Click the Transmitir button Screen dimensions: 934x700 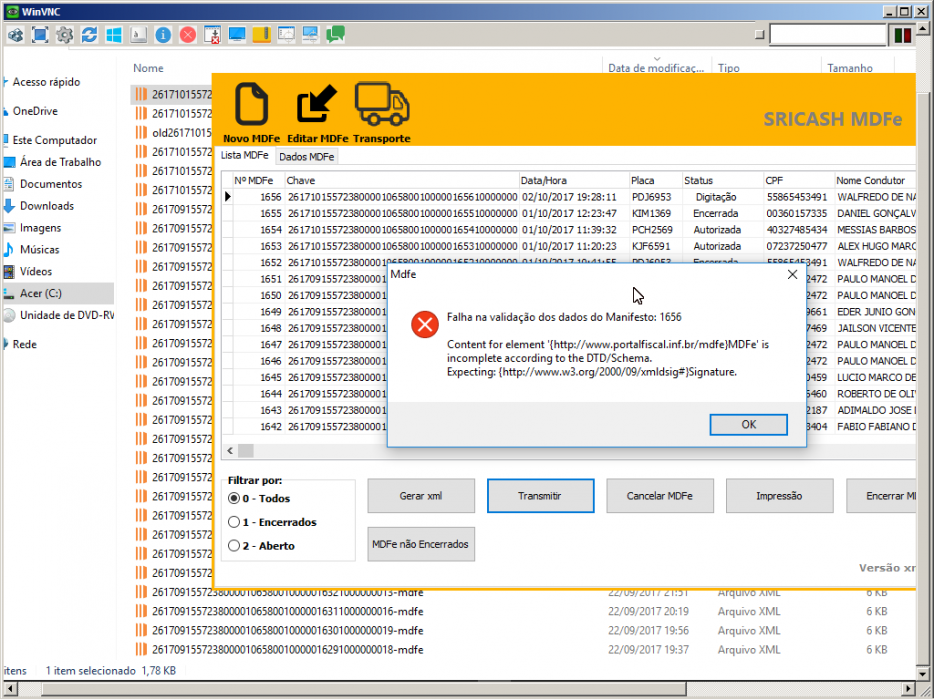(x=540, y=496)
